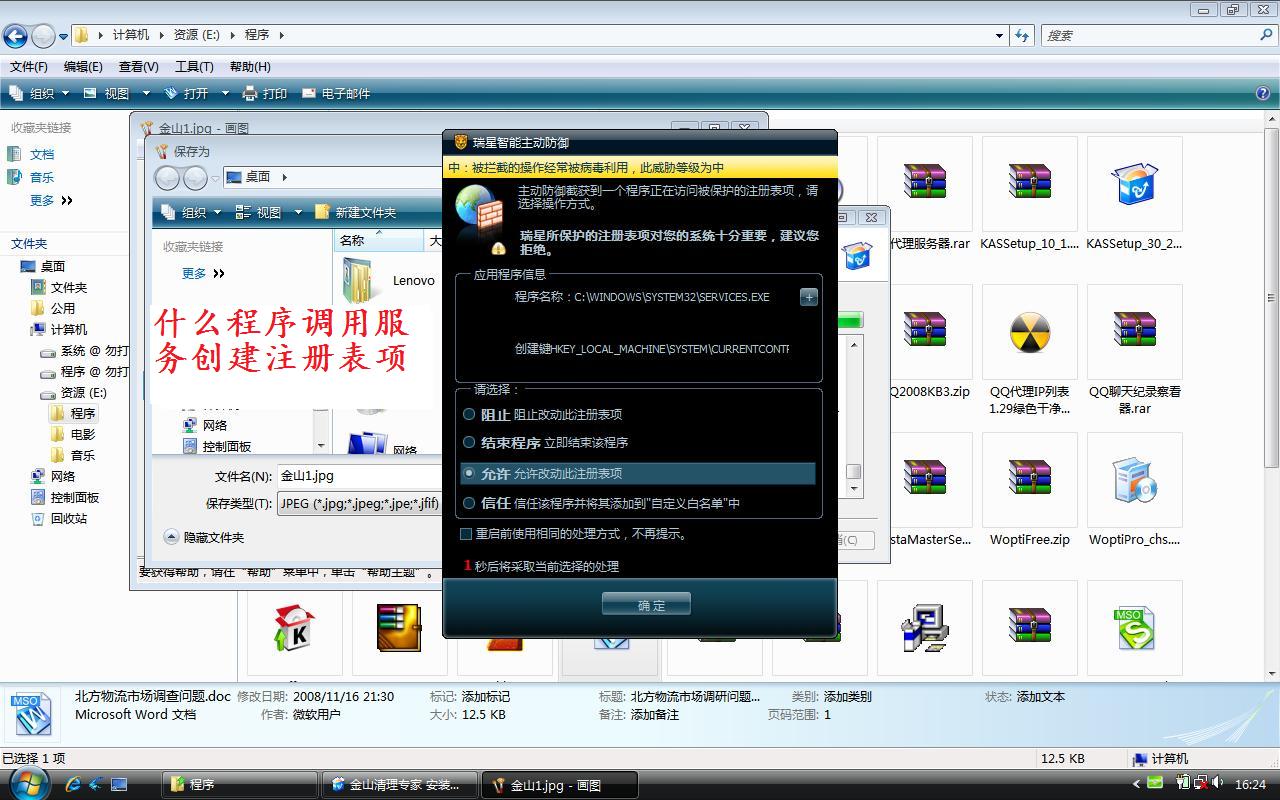The image size is (1280, 800).
Task: Select the MSO S document icon
Action: 1135,628
